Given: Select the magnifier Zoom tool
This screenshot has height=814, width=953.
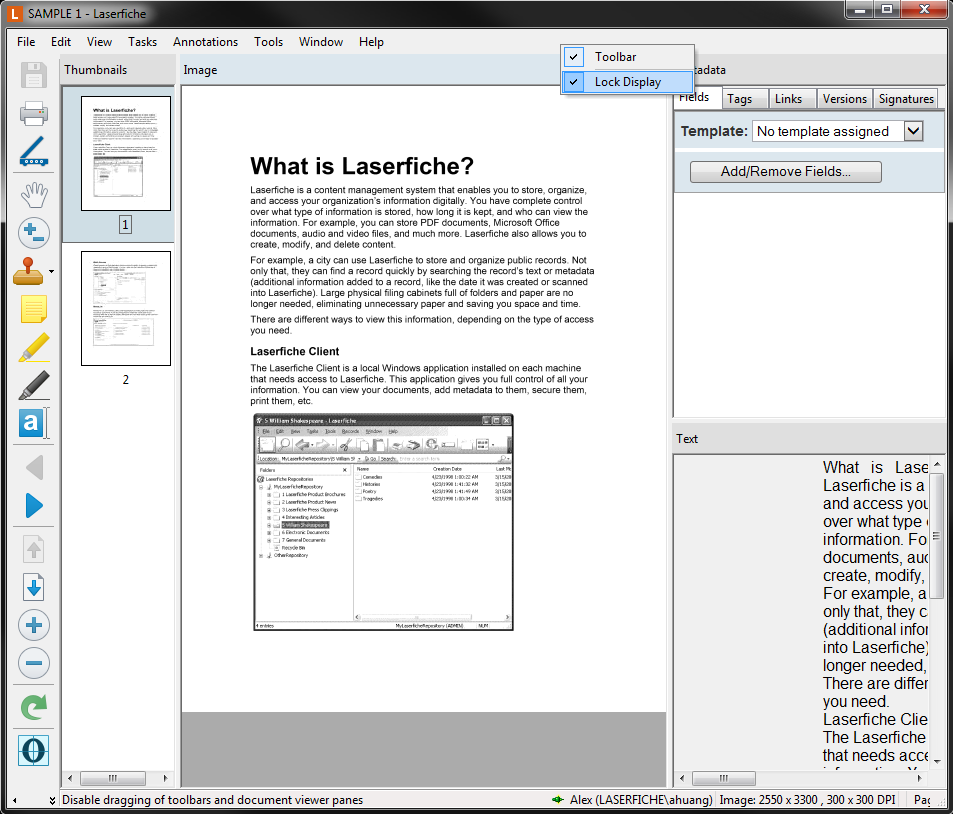Looking at the screenshot, I should pos(33,233).
